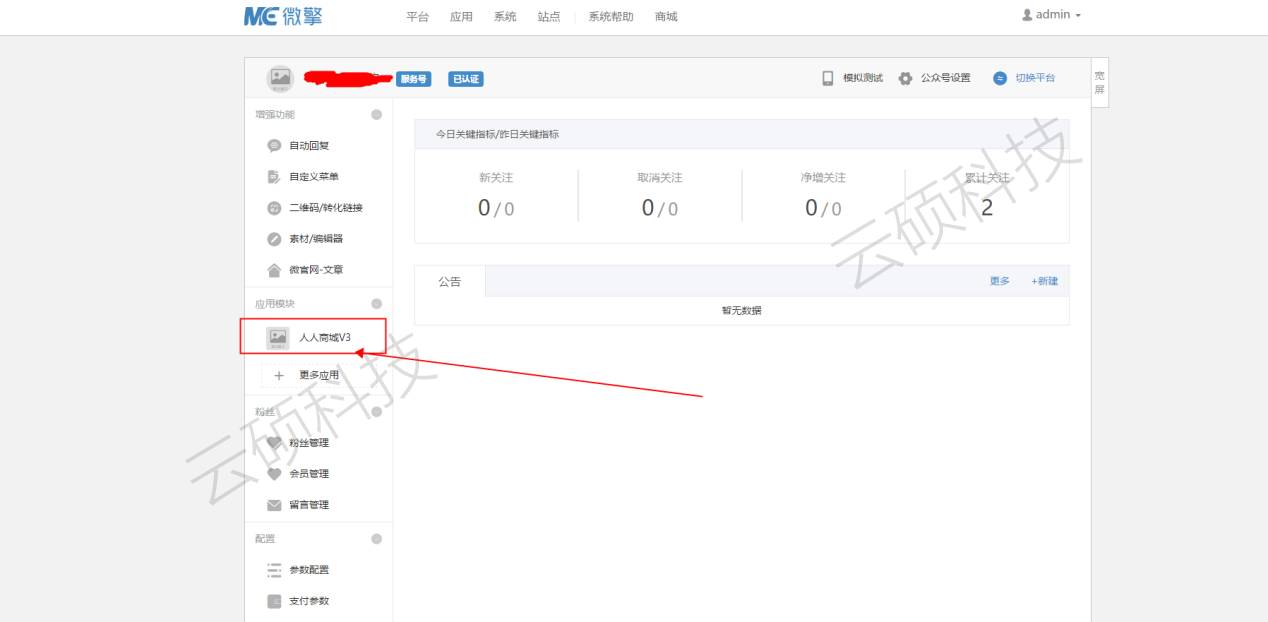Click the 公众号设置 gear icon
The image size is (1268, 622).
pyautogui.click(x=905, y=78)
